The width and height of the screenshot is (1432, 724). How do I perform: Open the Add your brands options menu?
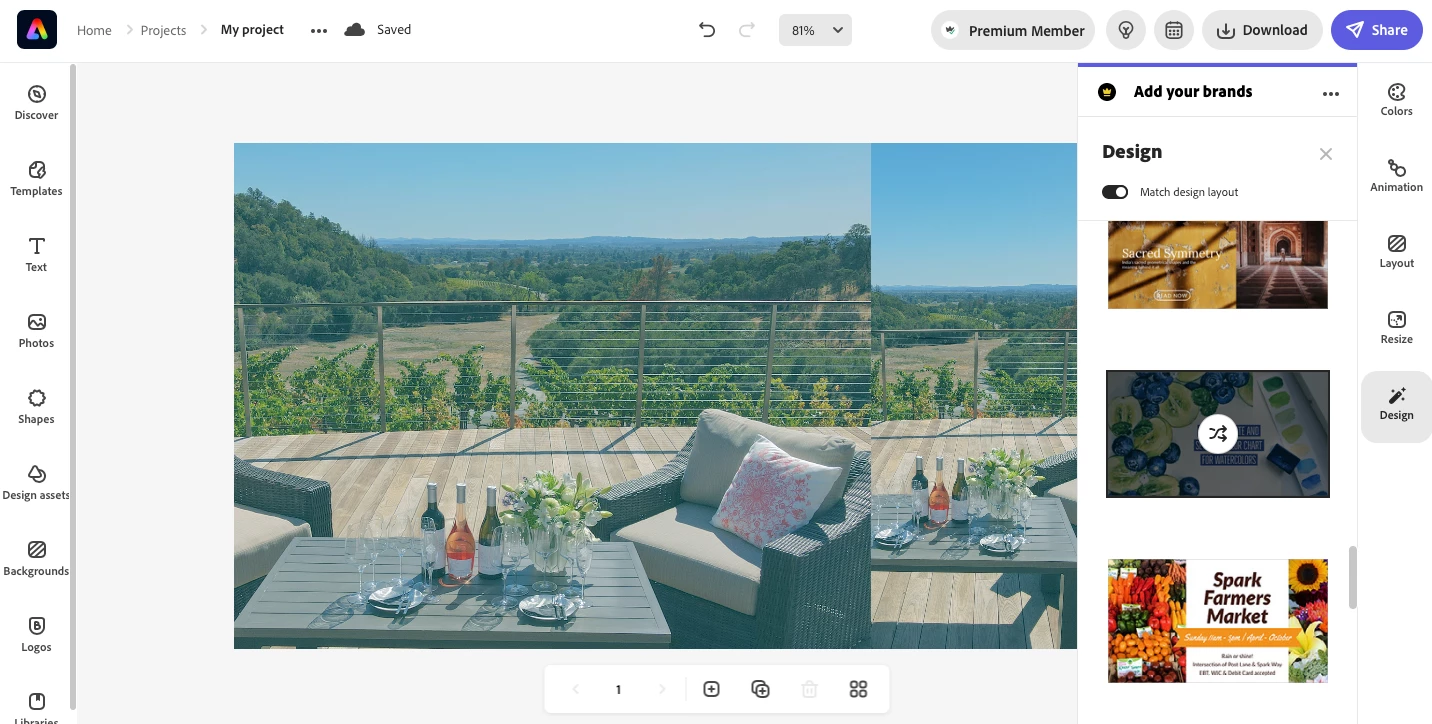tap(1330, 93)
